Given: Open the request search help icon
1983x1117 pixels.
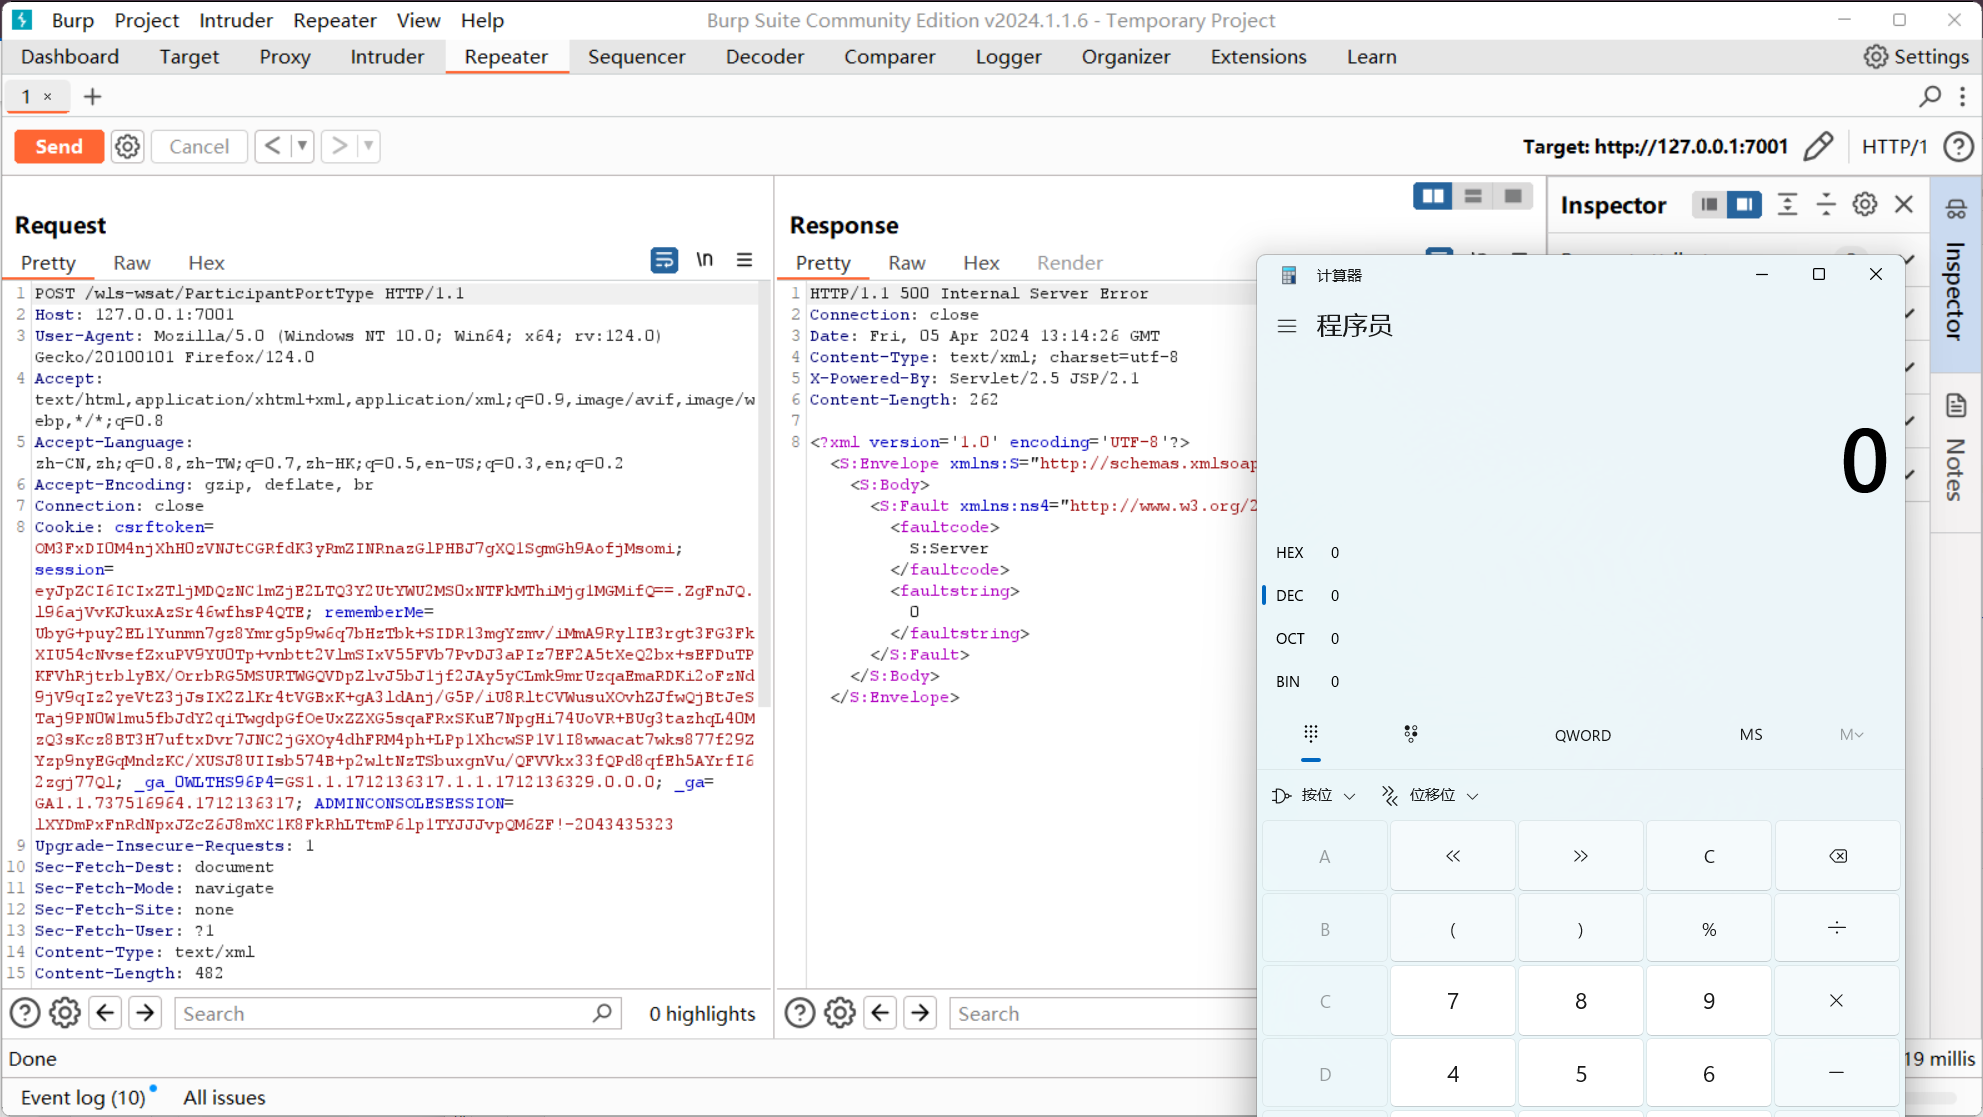Looking at the screenshot, I should point(25,1013).
